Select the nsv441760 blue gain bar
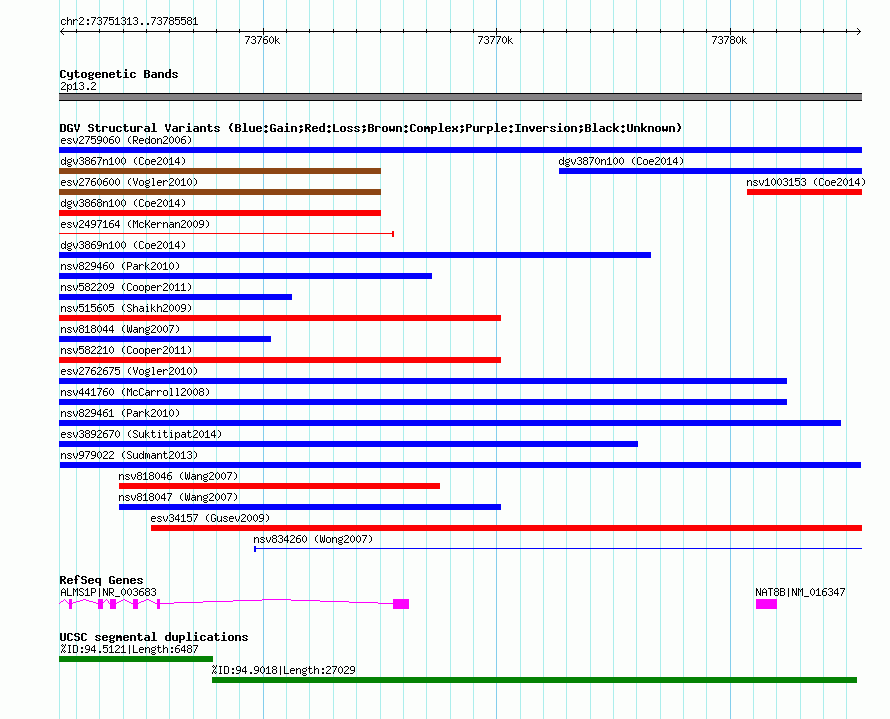 (423, 402)
